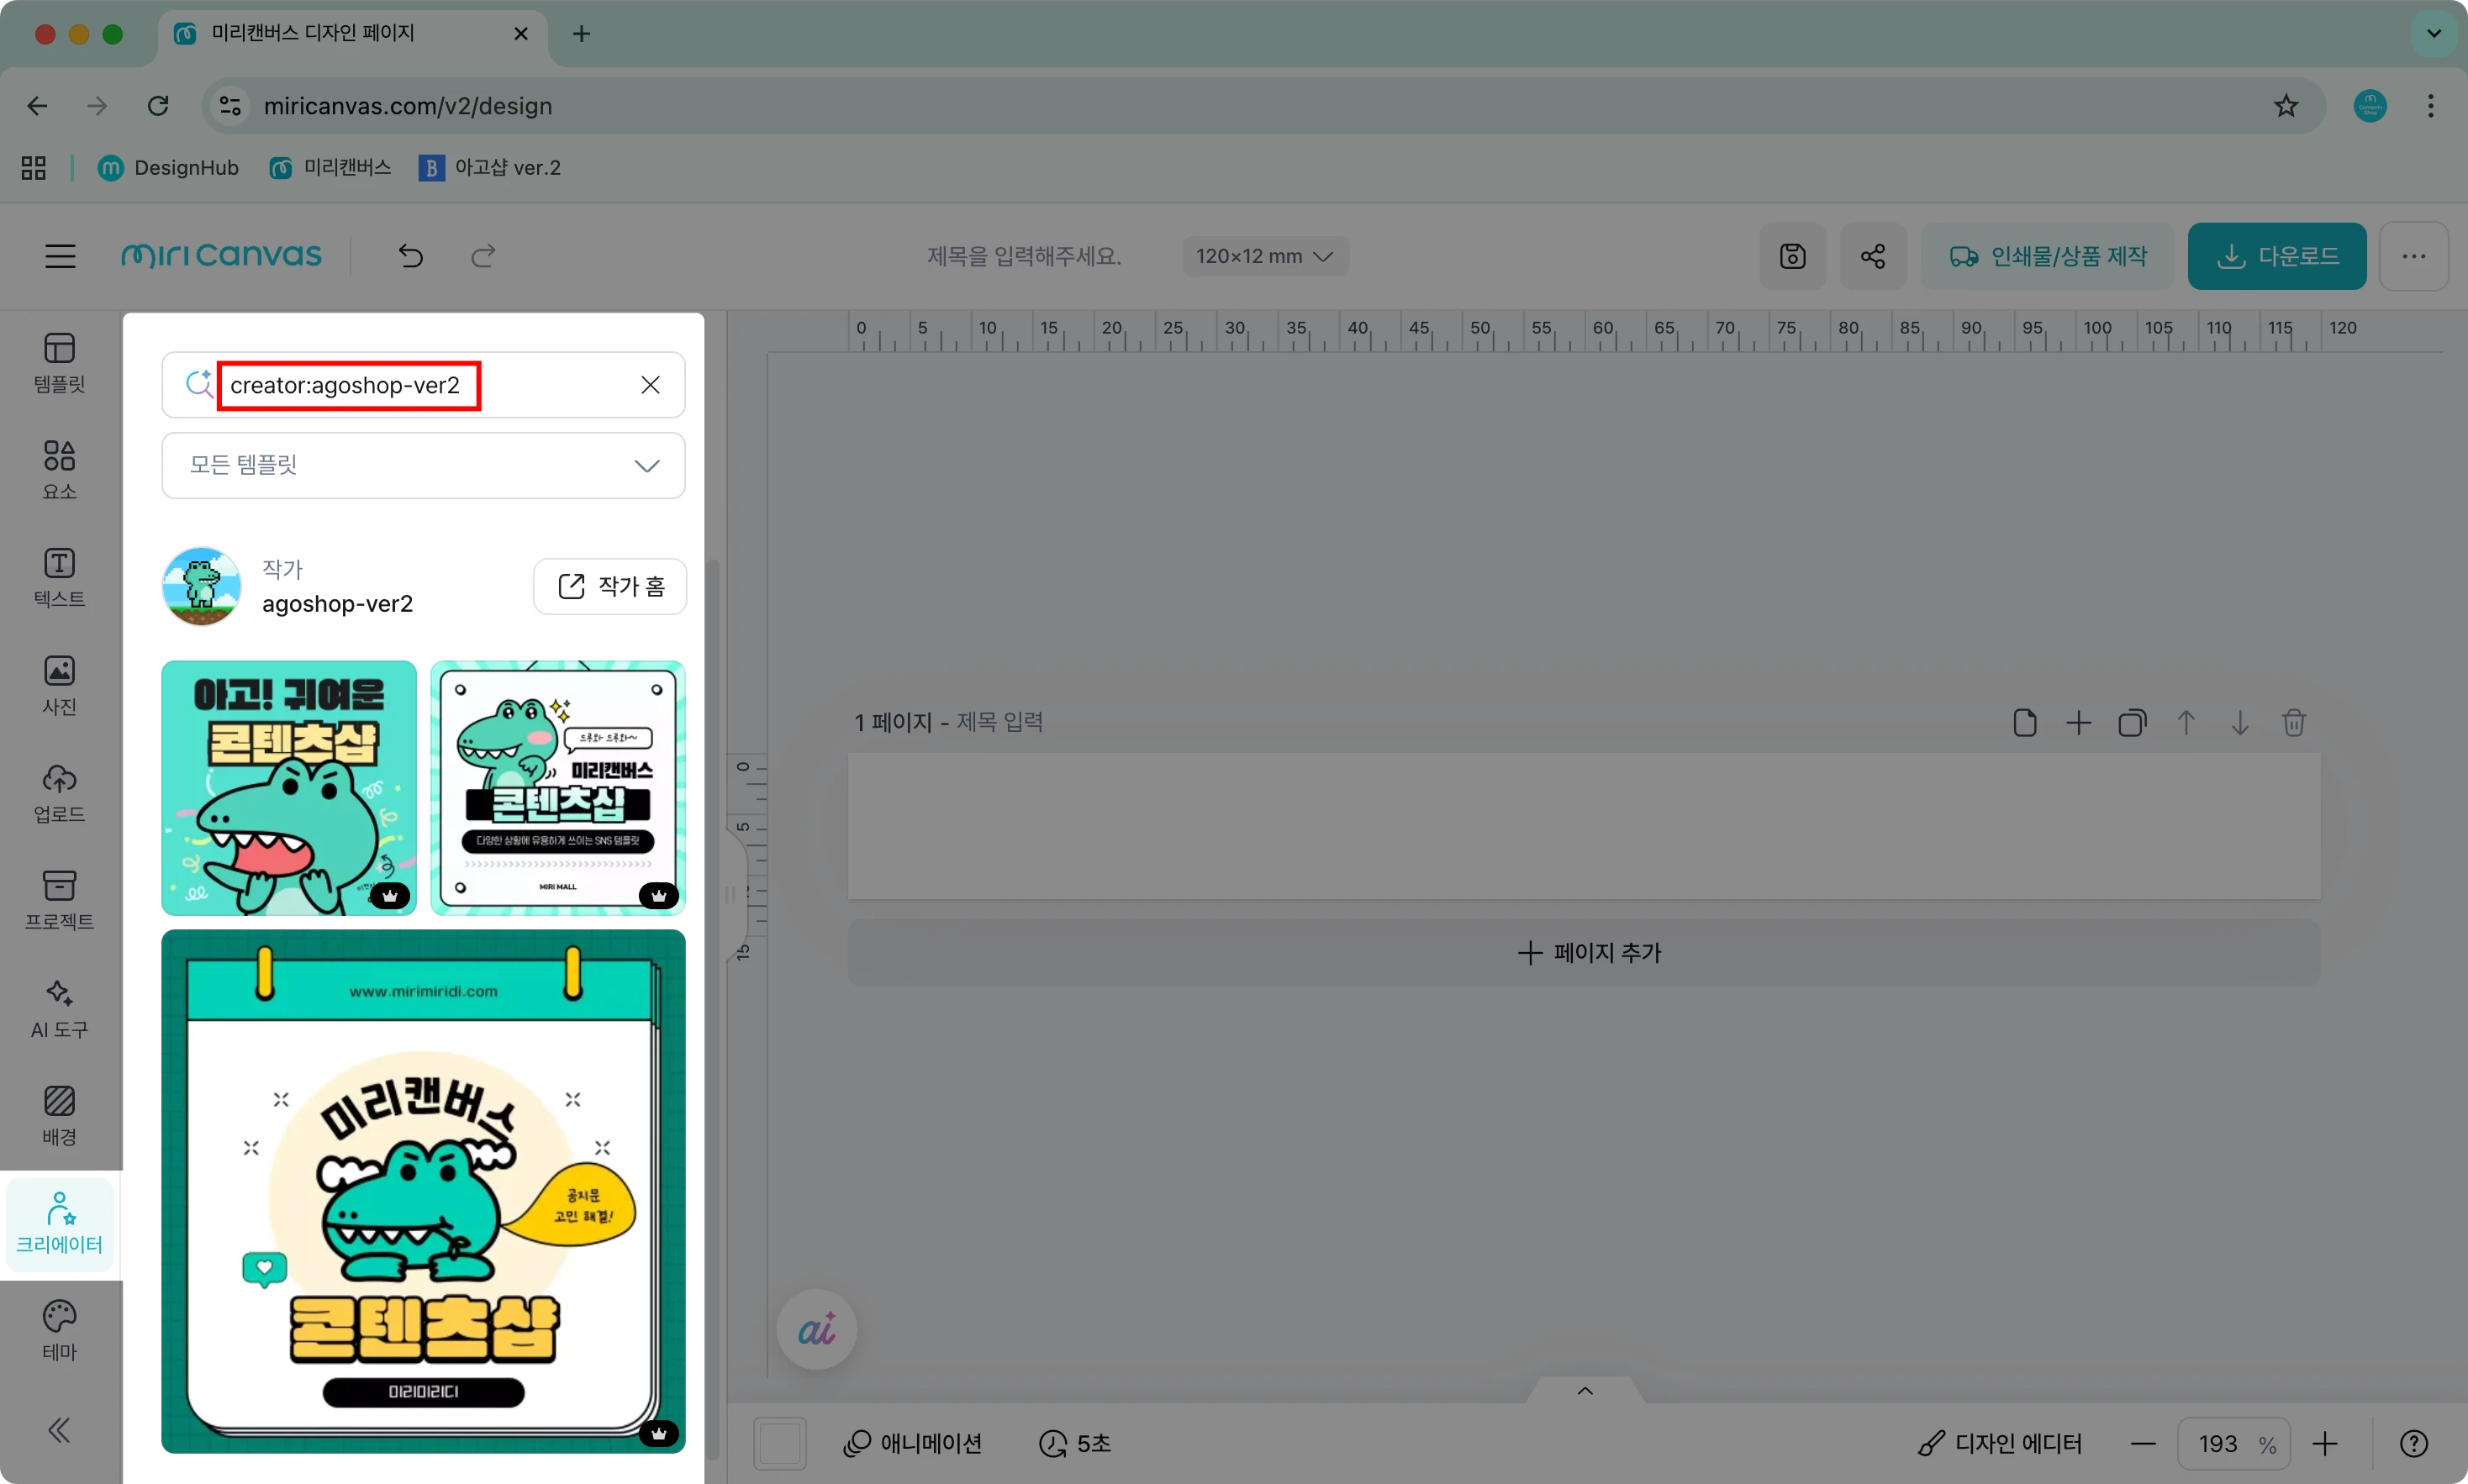Click the share icon button
2468x1484 pixels.
pyautogui.click(x=1872, y=256)
